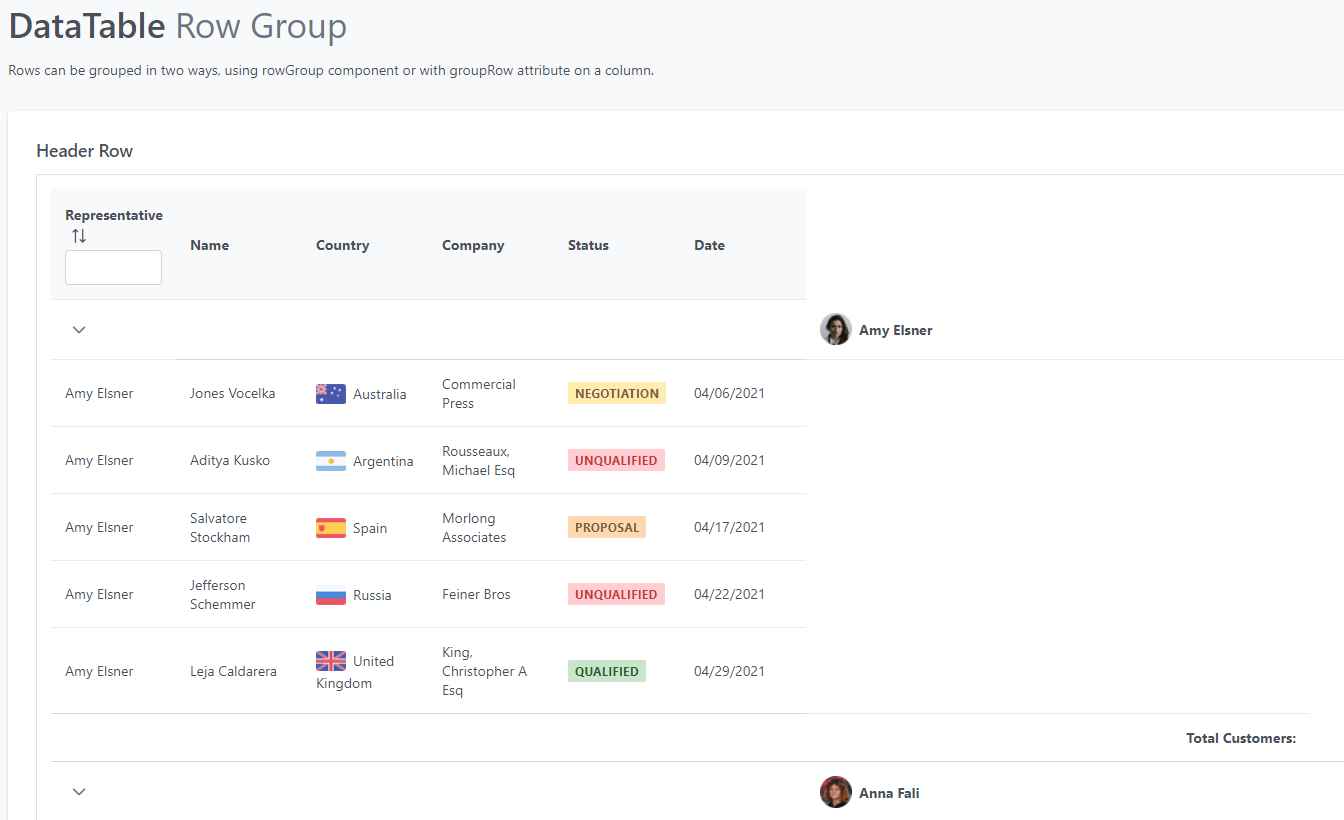This screenshot has height=820, width=1344.
Task: Click the Status column header
Action: click(588, 245)
